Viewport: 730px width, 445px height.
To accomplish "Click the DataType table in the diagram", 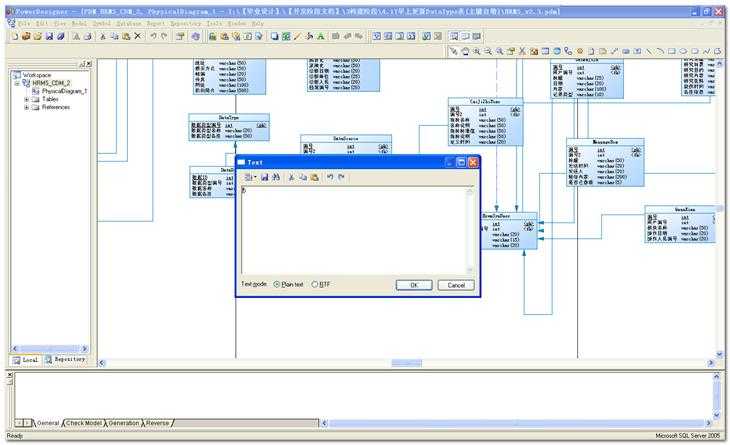I will (x=229, y=127).
